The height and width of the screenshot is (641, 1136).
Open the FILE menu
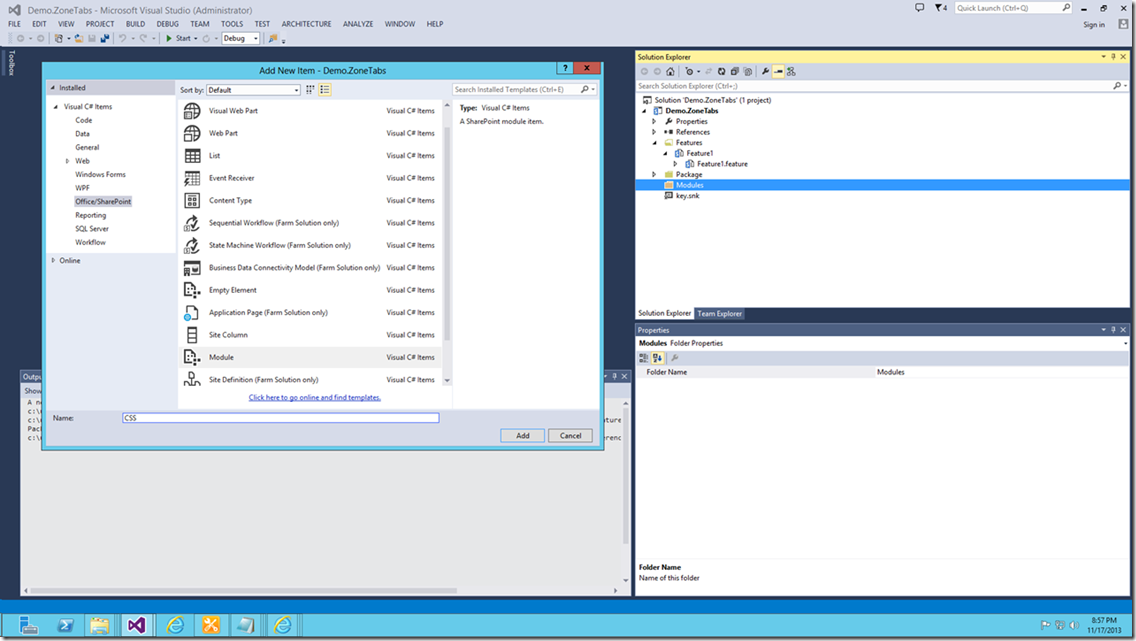pos(14,24)
